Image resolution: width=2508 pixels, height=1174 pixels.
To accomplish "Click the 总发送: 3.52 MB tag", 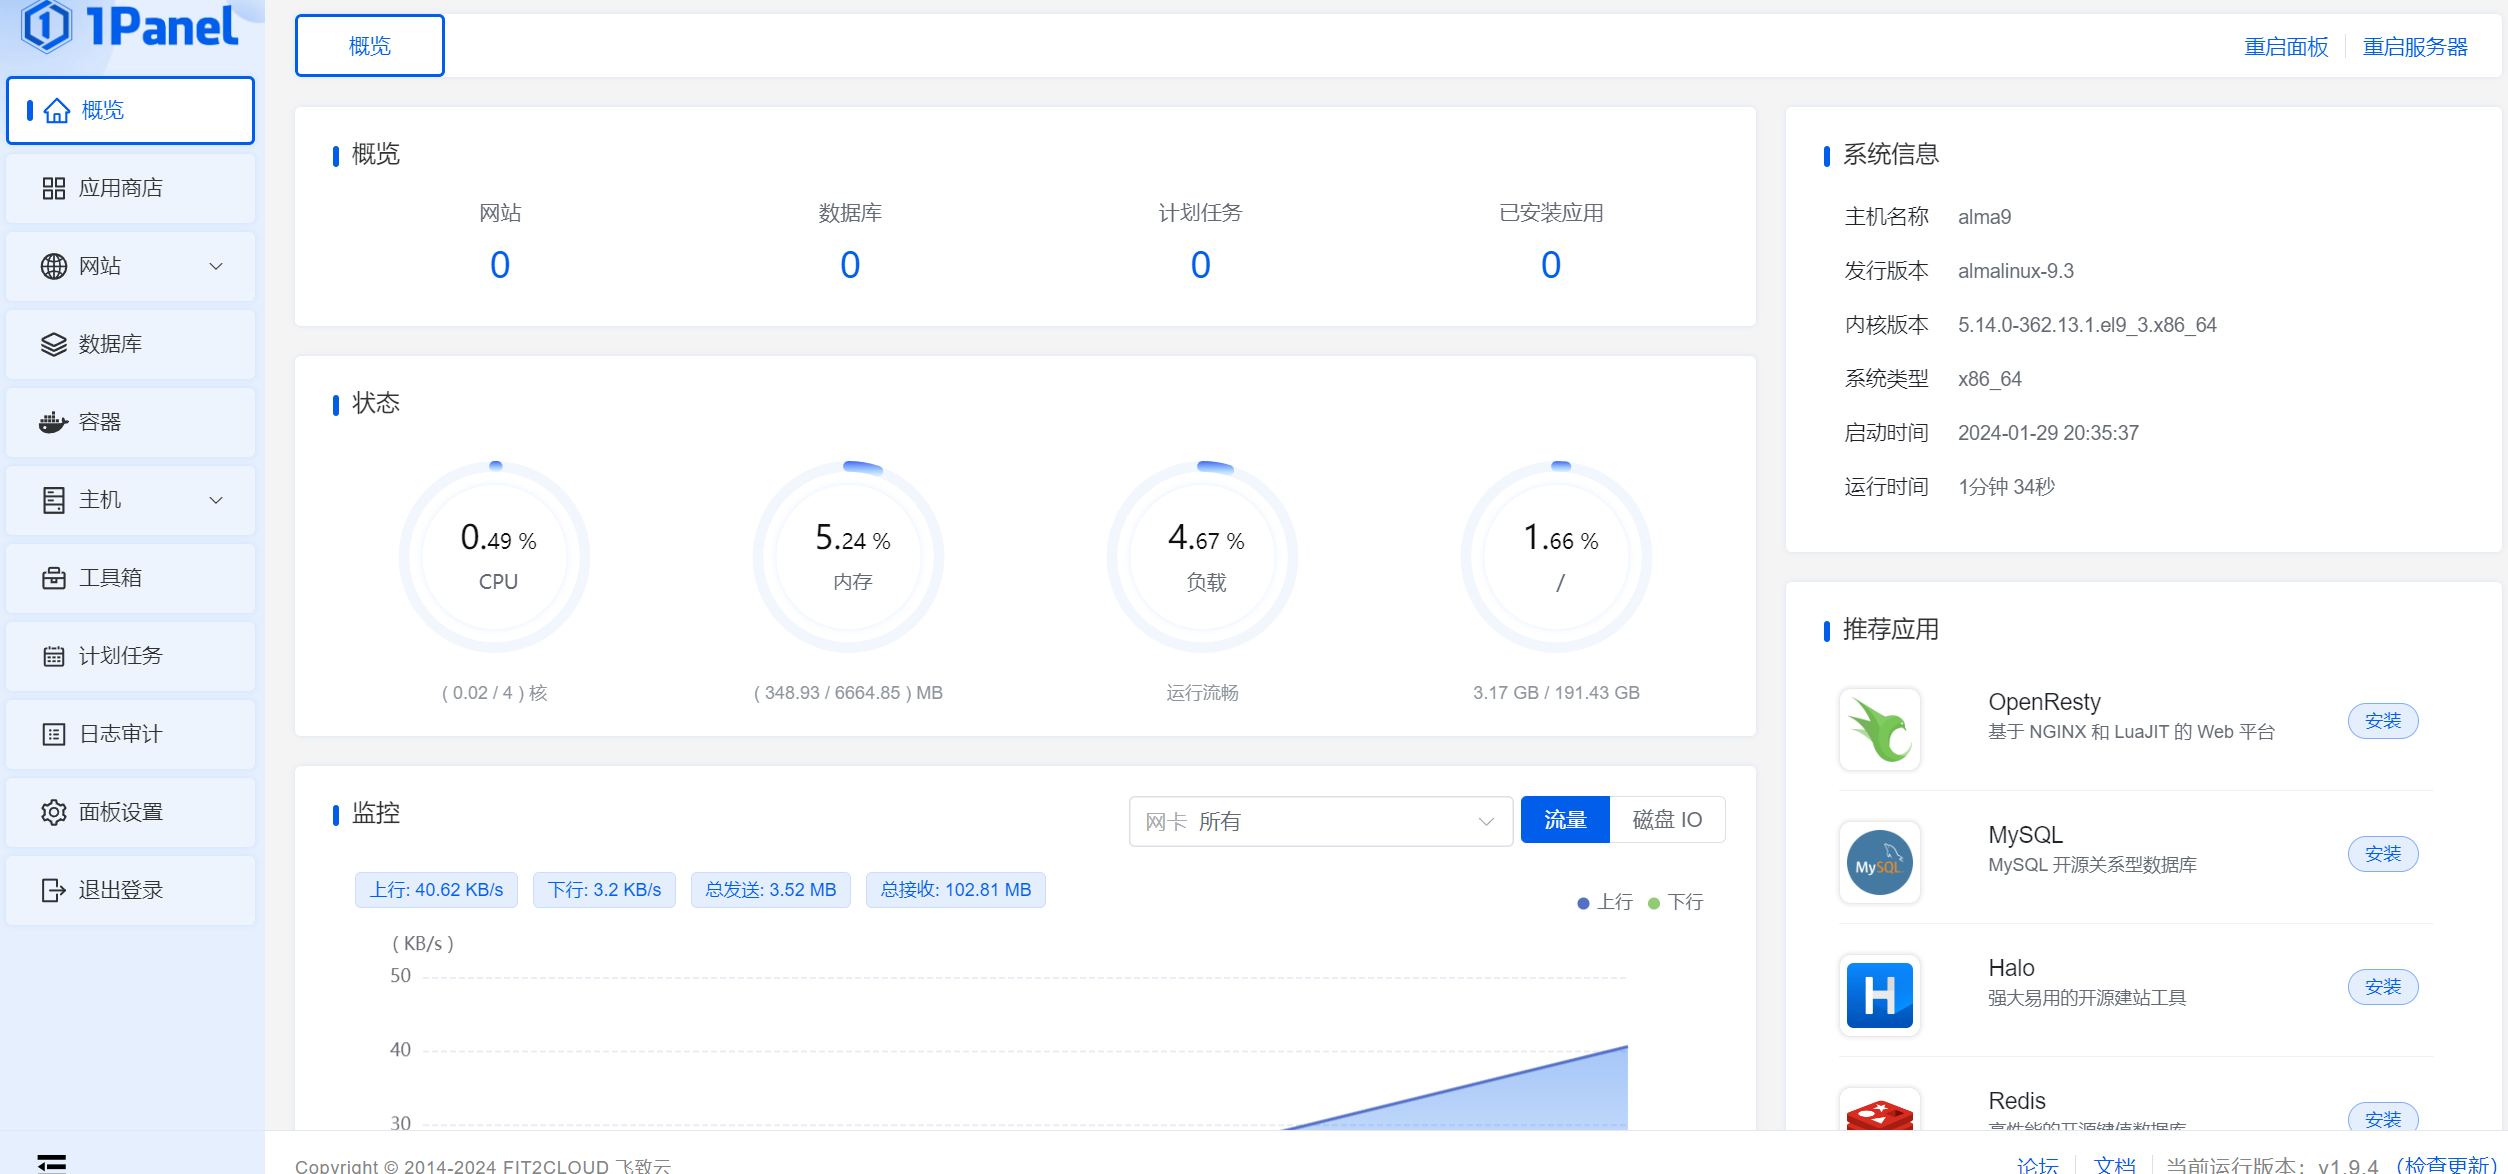I will pos(771,890).
